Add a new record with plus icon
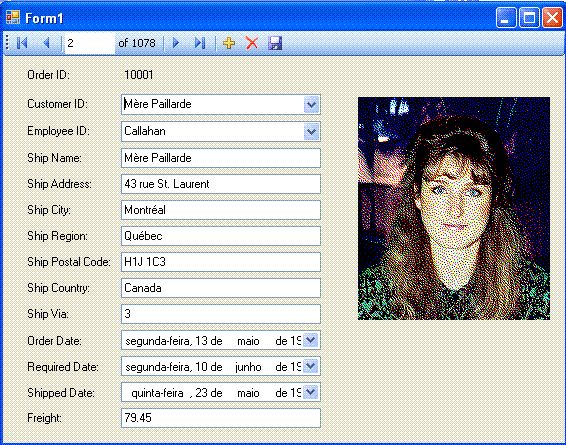This screenshot has height=445, width=566. point(229,43)
